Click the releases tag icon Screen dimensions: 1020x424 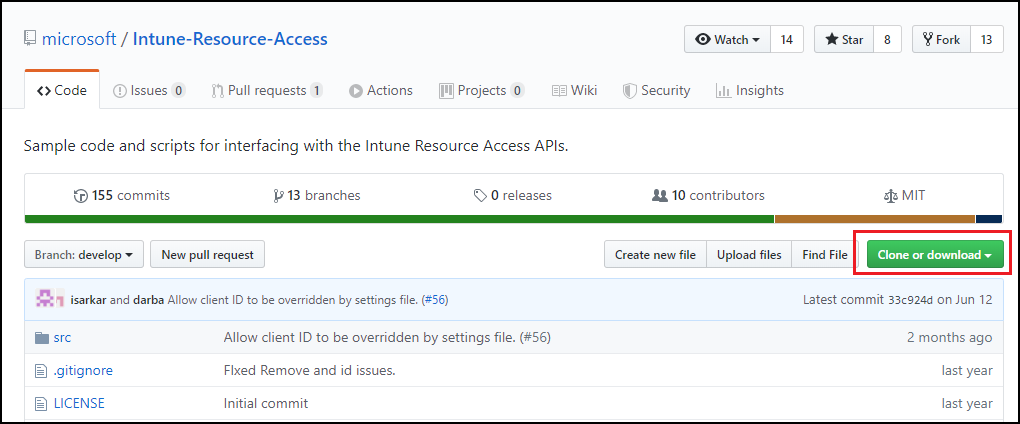pos(481,196)
